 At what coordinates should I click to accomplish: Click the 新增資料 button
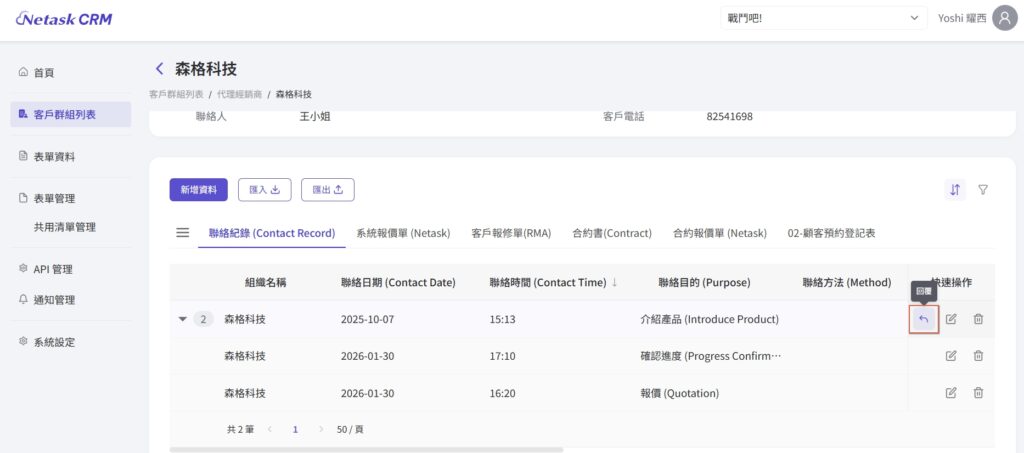198,190
